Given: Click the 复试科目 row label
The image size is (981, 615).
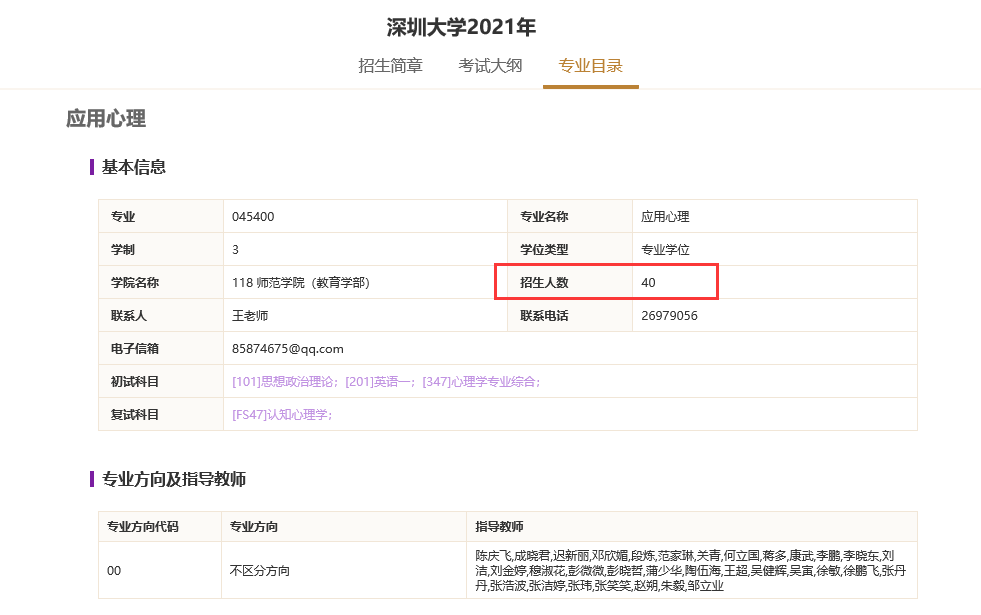Looking at the screenshot, I should pos(135,415).
